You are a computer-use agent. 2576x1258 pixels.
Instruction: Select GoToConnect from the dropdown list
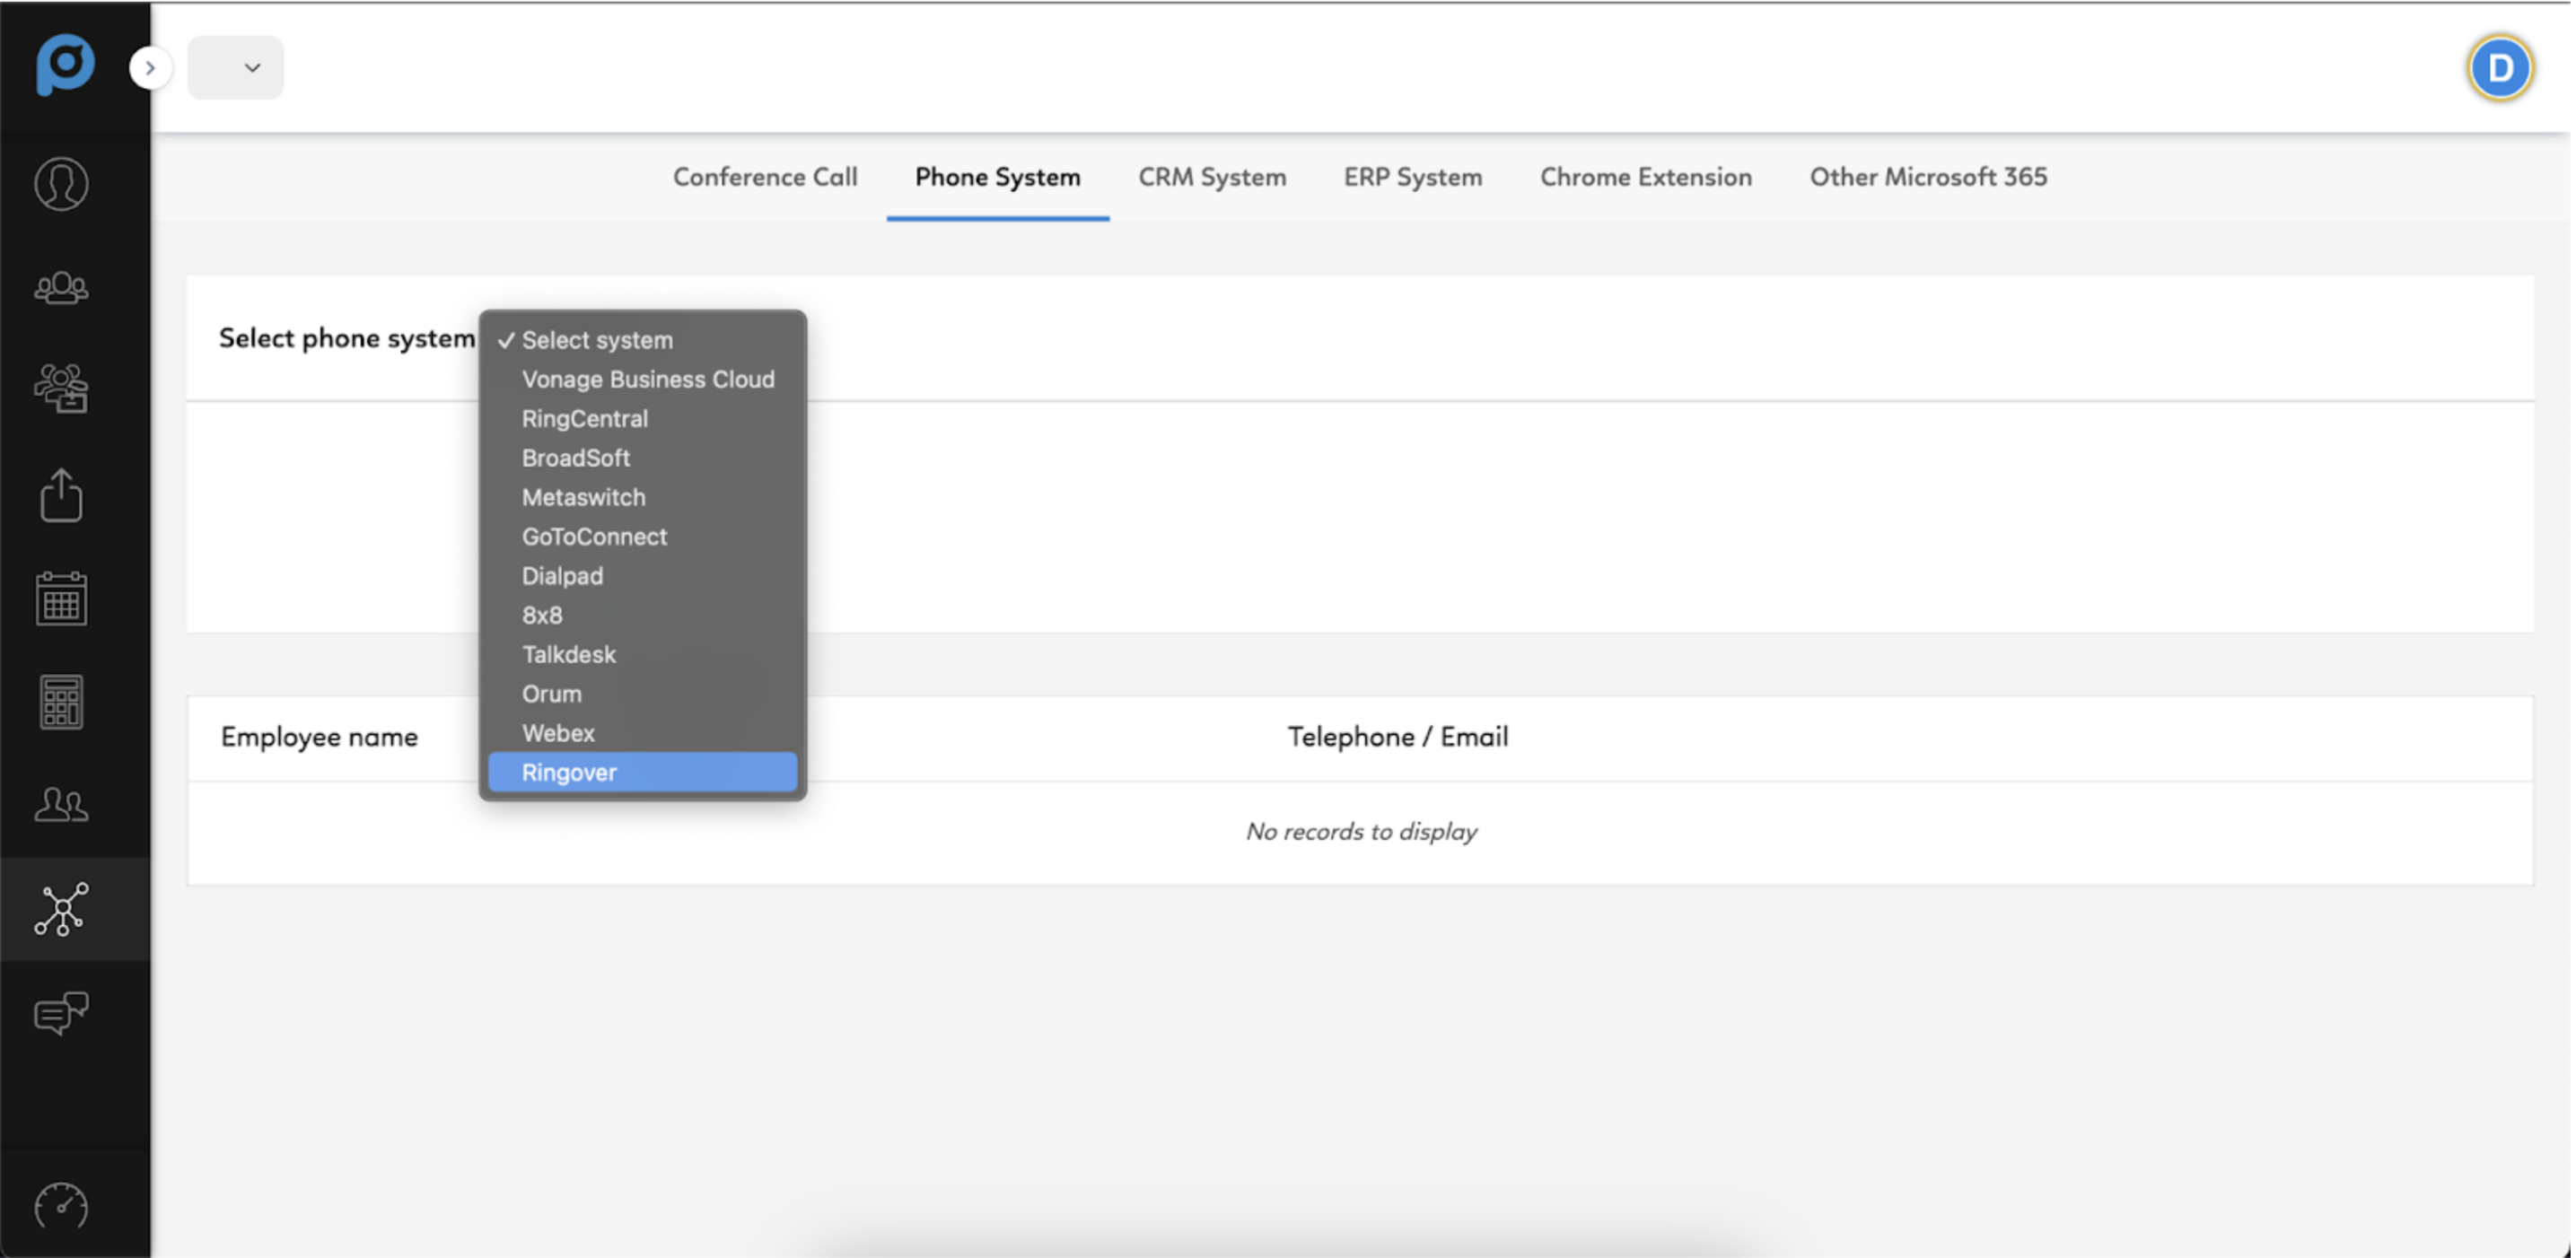[643, 536]
